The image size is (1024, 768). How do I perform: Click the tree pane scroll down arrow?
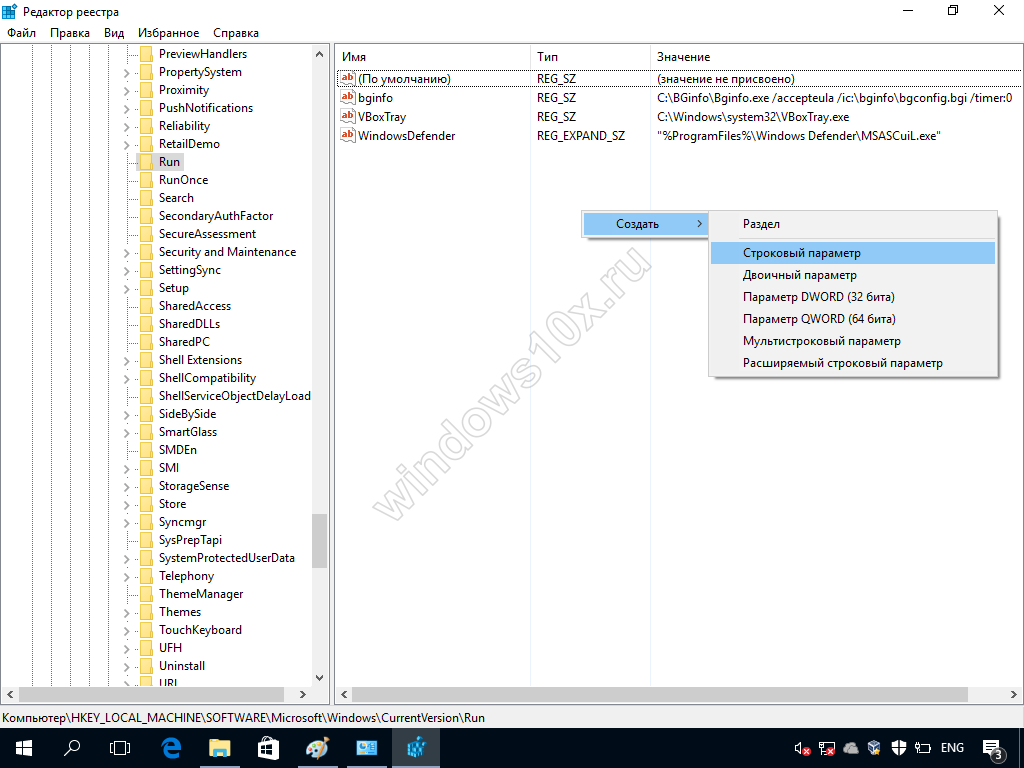click(x=320, y=677)
